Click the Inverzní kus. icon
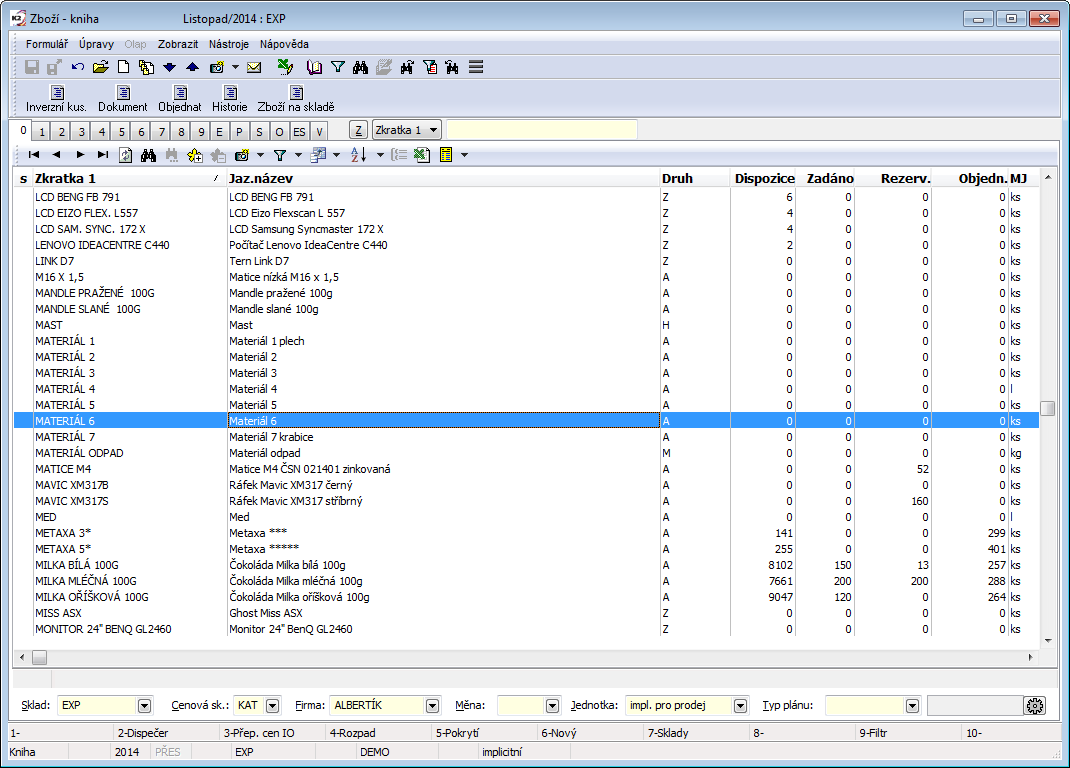Screen dimensions: 1070x768 pos(56,98)
